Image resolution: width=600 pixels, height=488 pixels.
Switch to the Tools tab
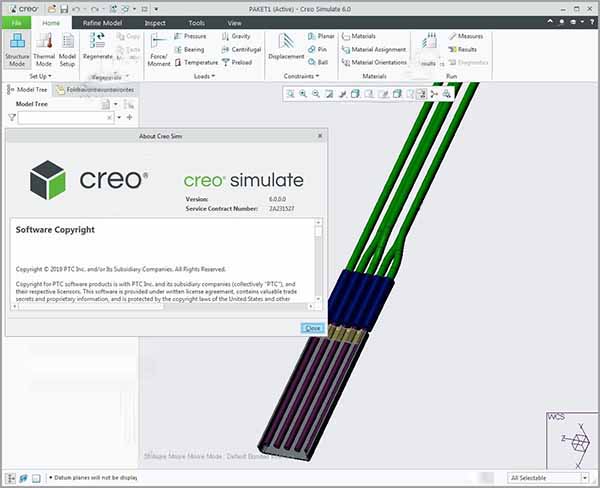click(196, 23)
